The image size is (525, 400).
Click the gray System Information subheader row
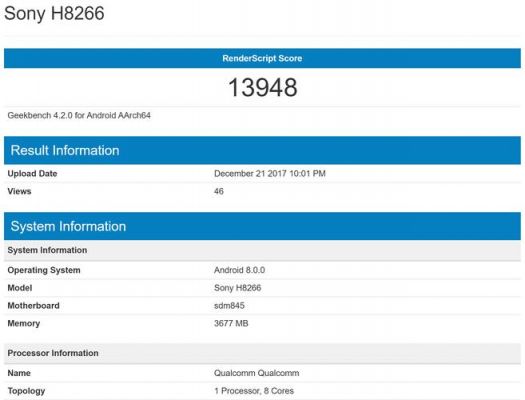(262, 250)
